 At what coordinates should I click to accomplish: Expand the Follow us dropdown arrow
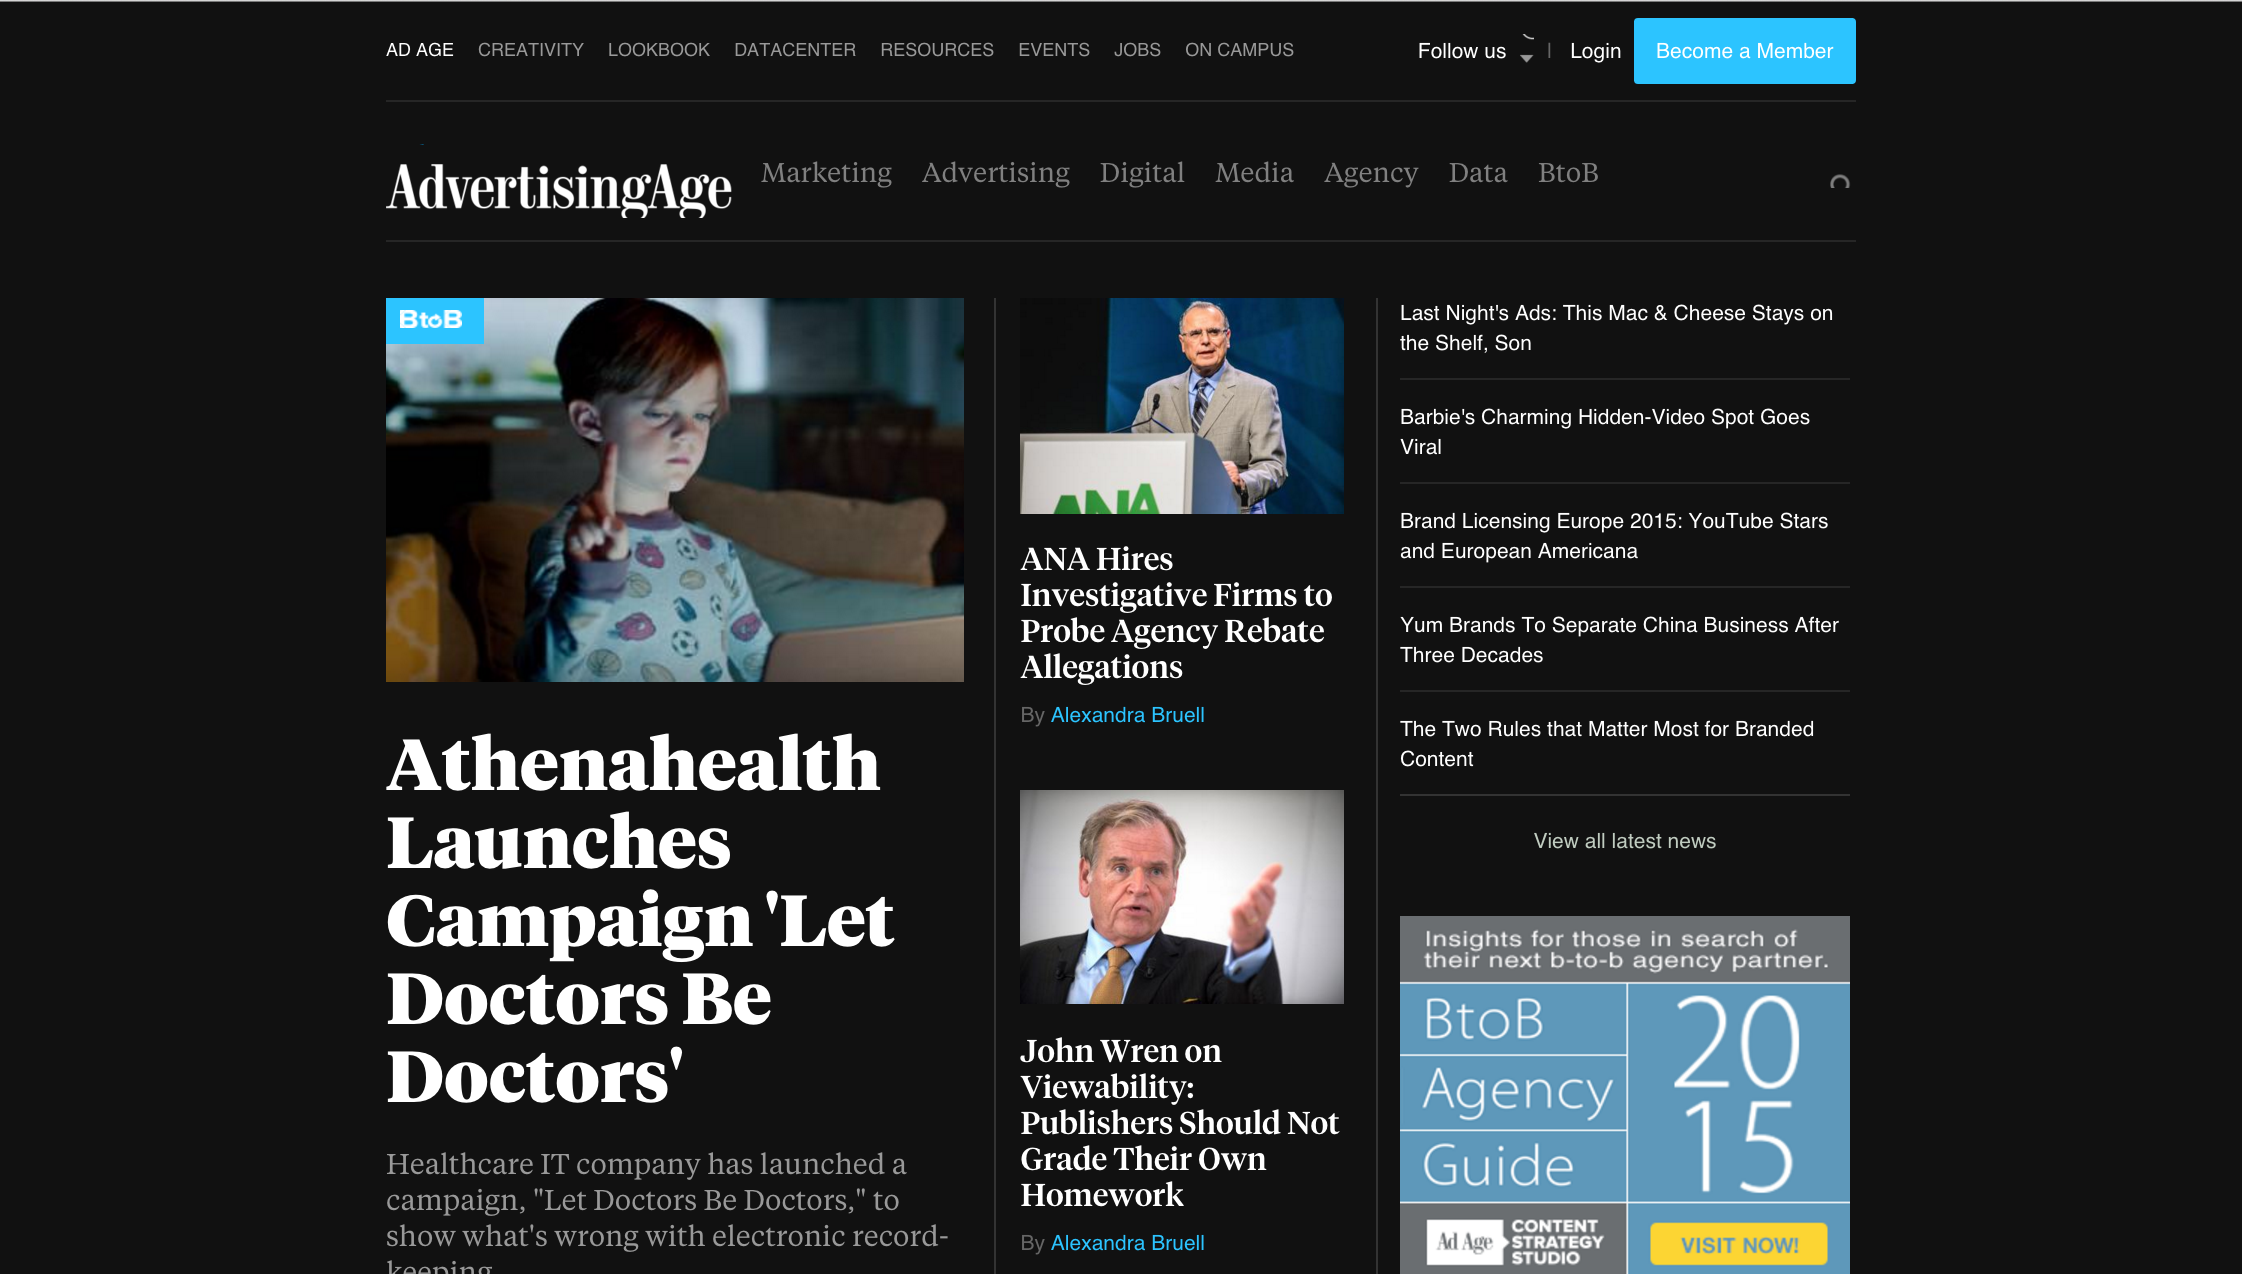[1526, 58]
